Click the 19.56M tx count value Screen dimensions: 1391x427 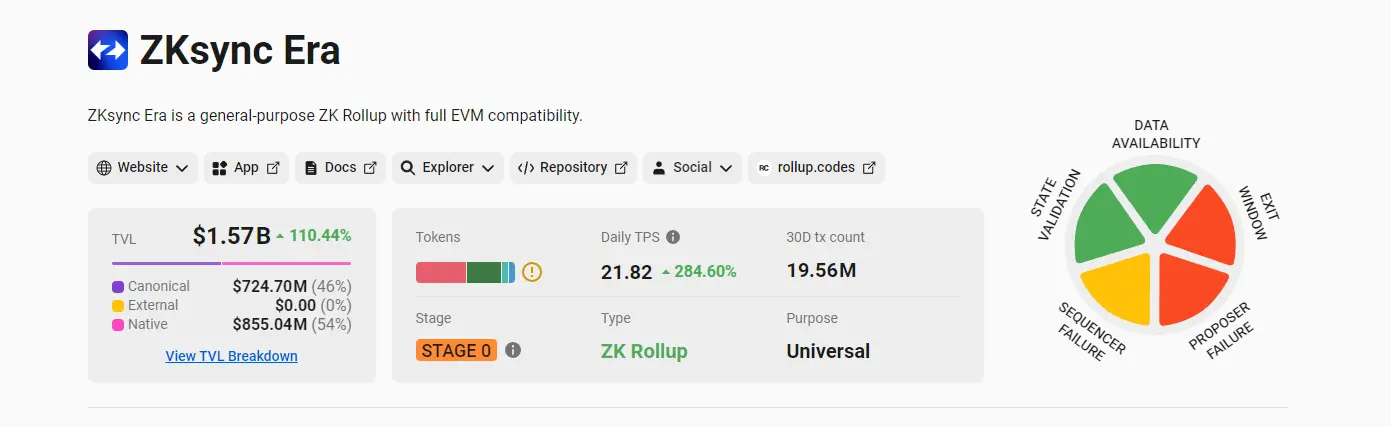[x=821, y=271]
